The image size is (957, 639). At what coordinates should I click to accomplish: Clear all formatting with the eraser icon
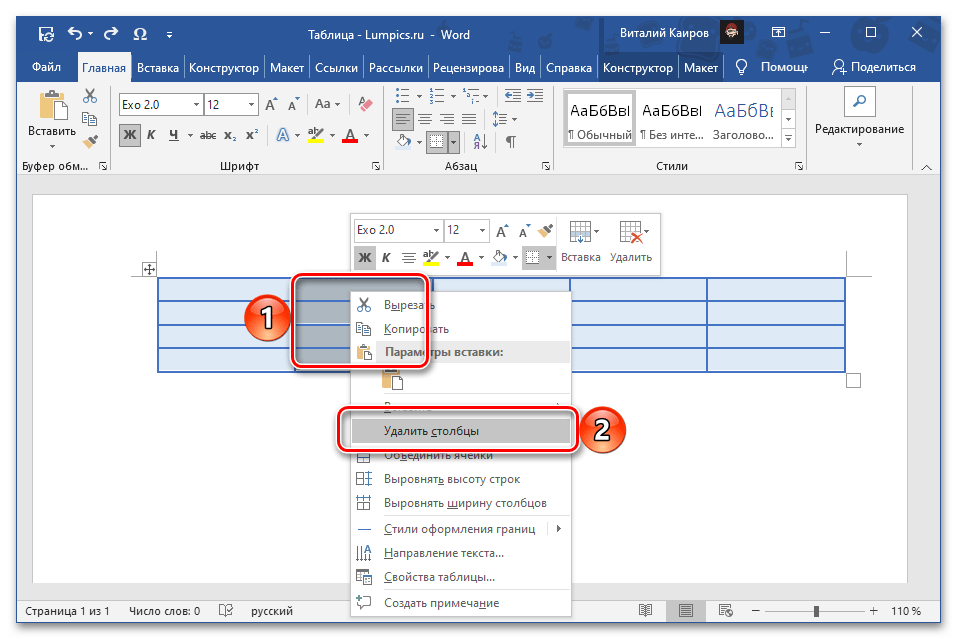[x=365, y=104]
